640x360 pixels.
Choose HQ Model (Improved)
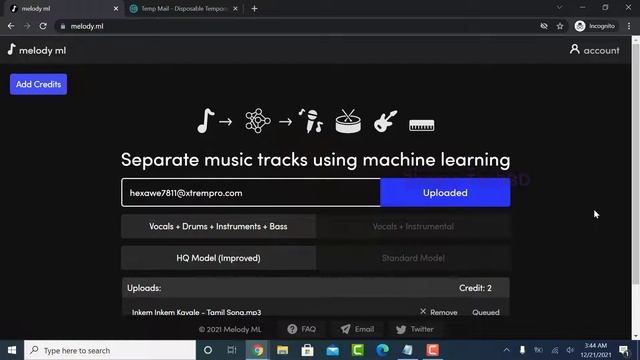[218, 258]
